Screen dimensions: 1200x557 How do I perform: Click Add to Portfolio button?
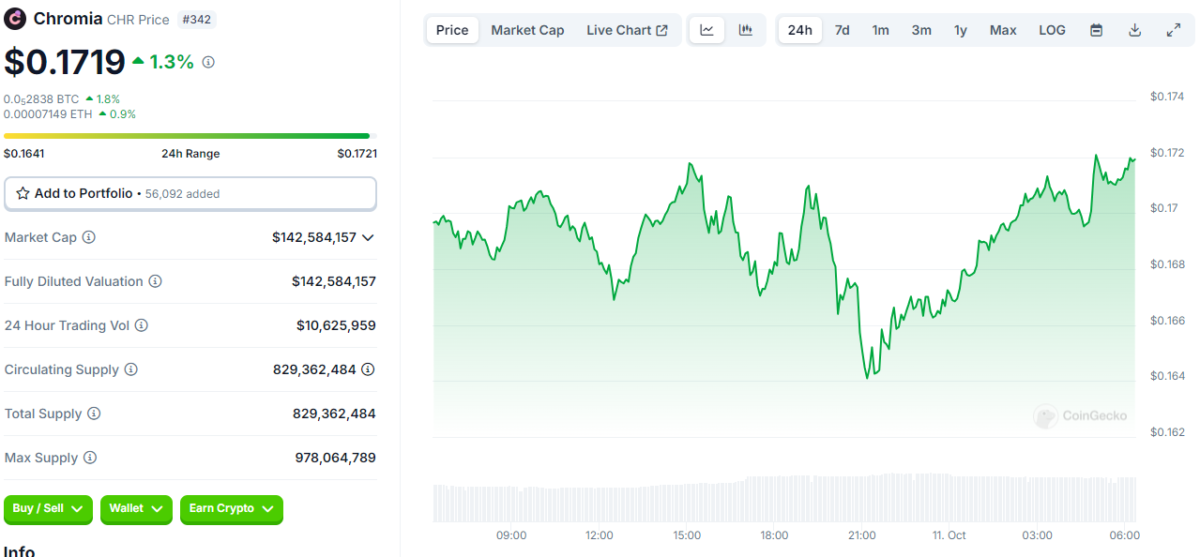(x=190, y=193)
